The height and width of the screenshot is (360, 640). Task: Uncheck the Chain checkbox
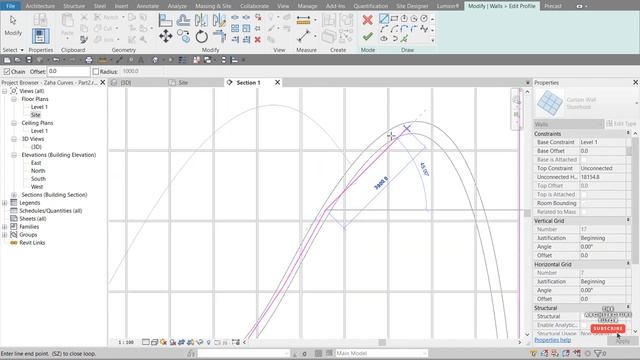point(7,71)
